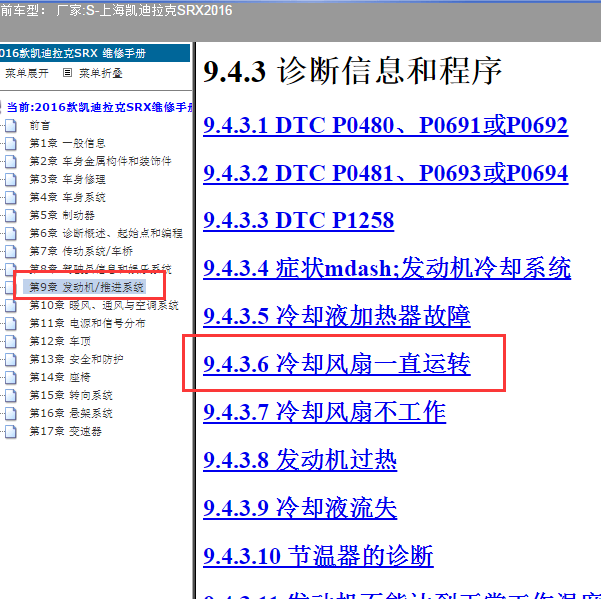This screenshot has height=599, width=601.
Task: Click 菜单展开 to expand the menu
Action: click(x=27, y=73)
